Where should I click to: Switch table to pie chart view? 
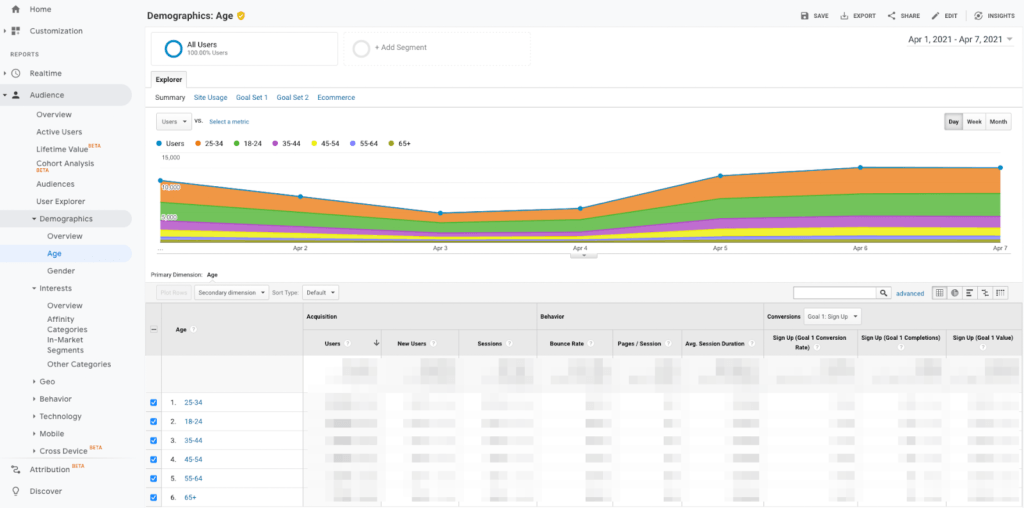pos(955,293)
